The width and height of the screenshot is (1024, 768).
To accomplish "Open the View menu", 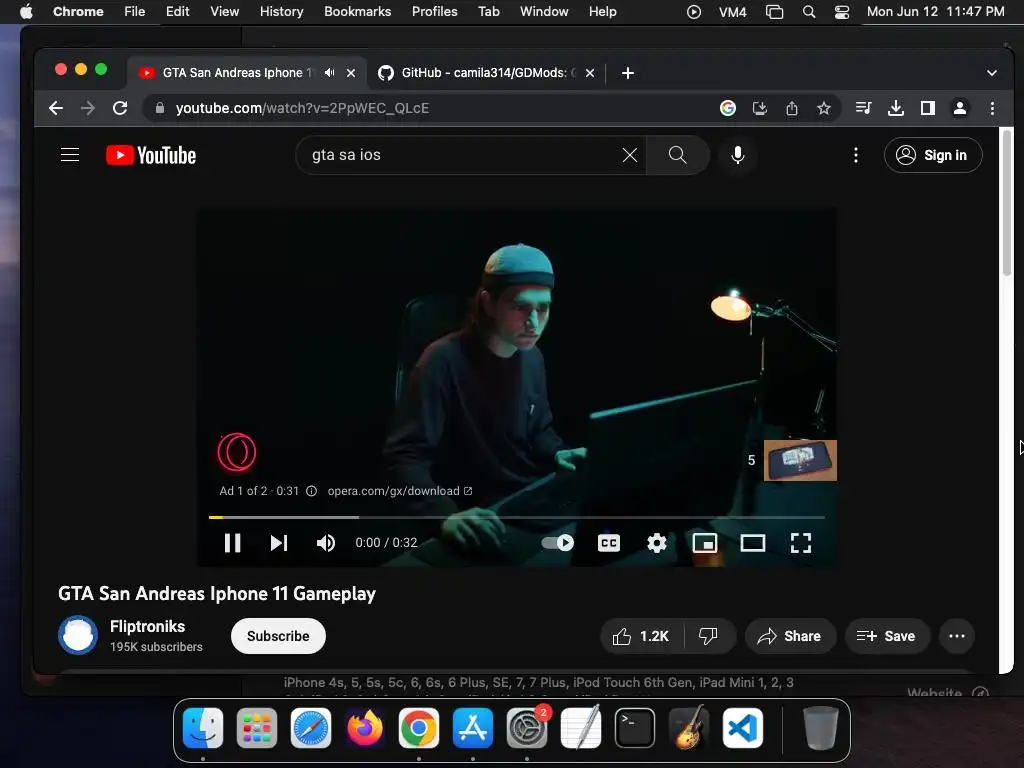I will pyautogui.click(x=225, y=12).
